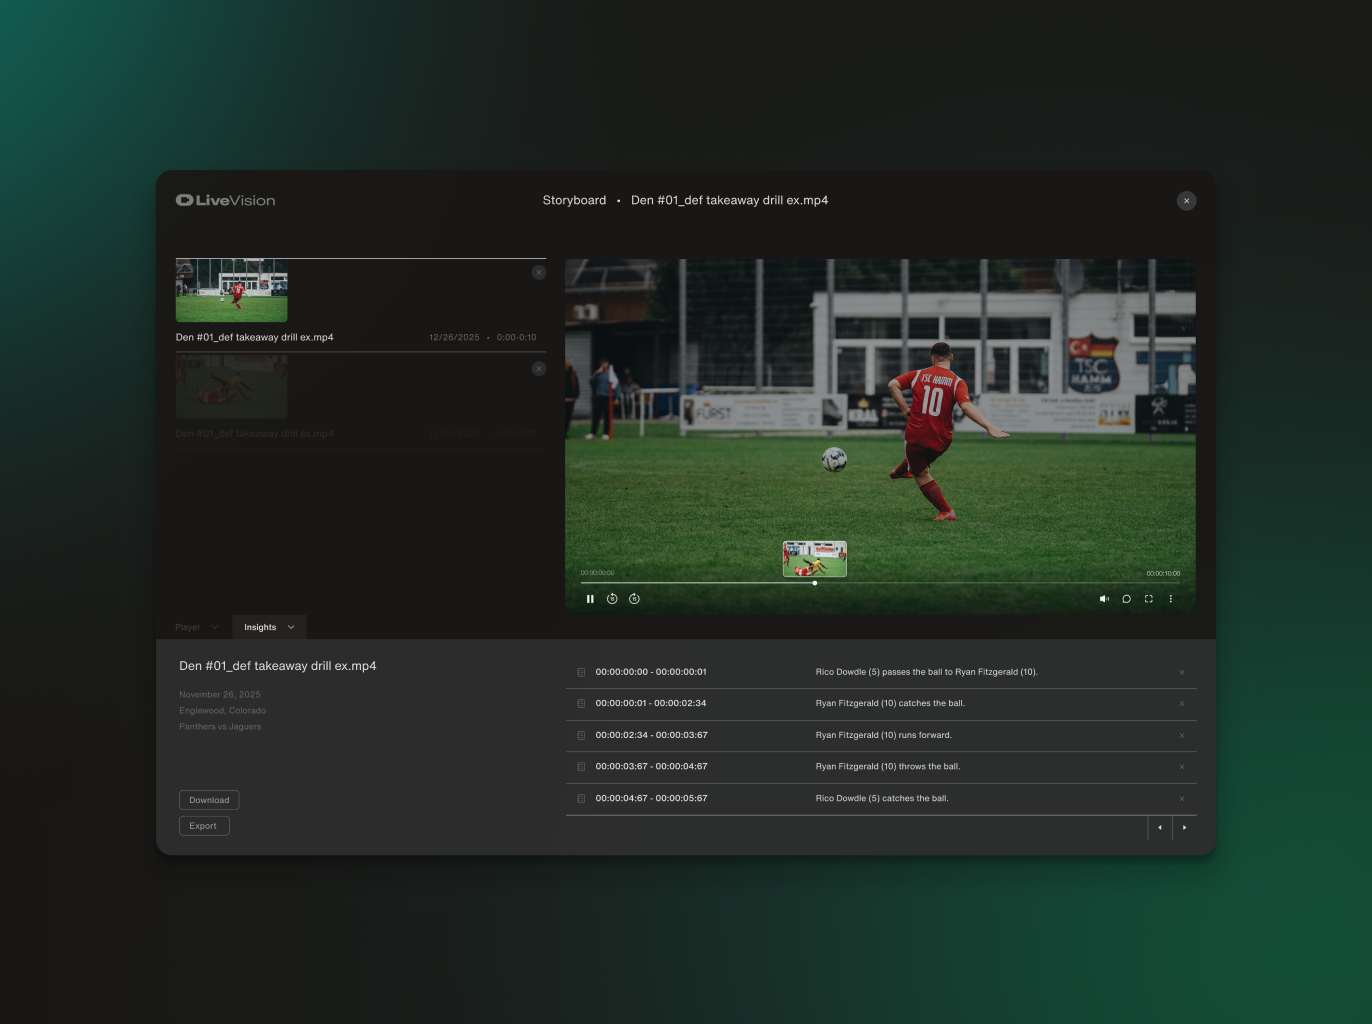Select timestamp 00:00:04:67 - 00:00:05:67
Screen dimensions: 1372x1024
point(651,799)
